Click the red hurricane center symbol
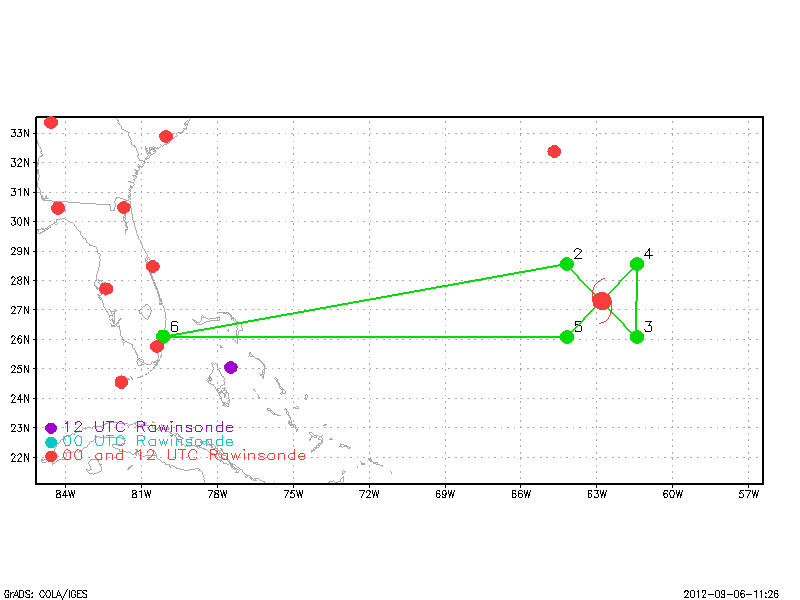 [602, 301]
